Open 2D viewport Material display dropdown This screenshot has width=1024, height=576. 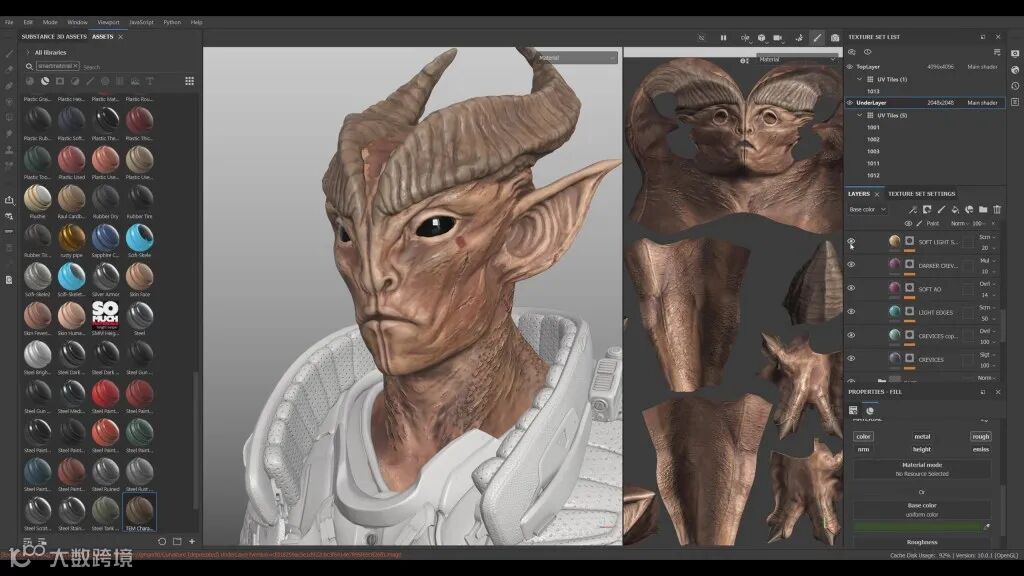coord(797,59)
